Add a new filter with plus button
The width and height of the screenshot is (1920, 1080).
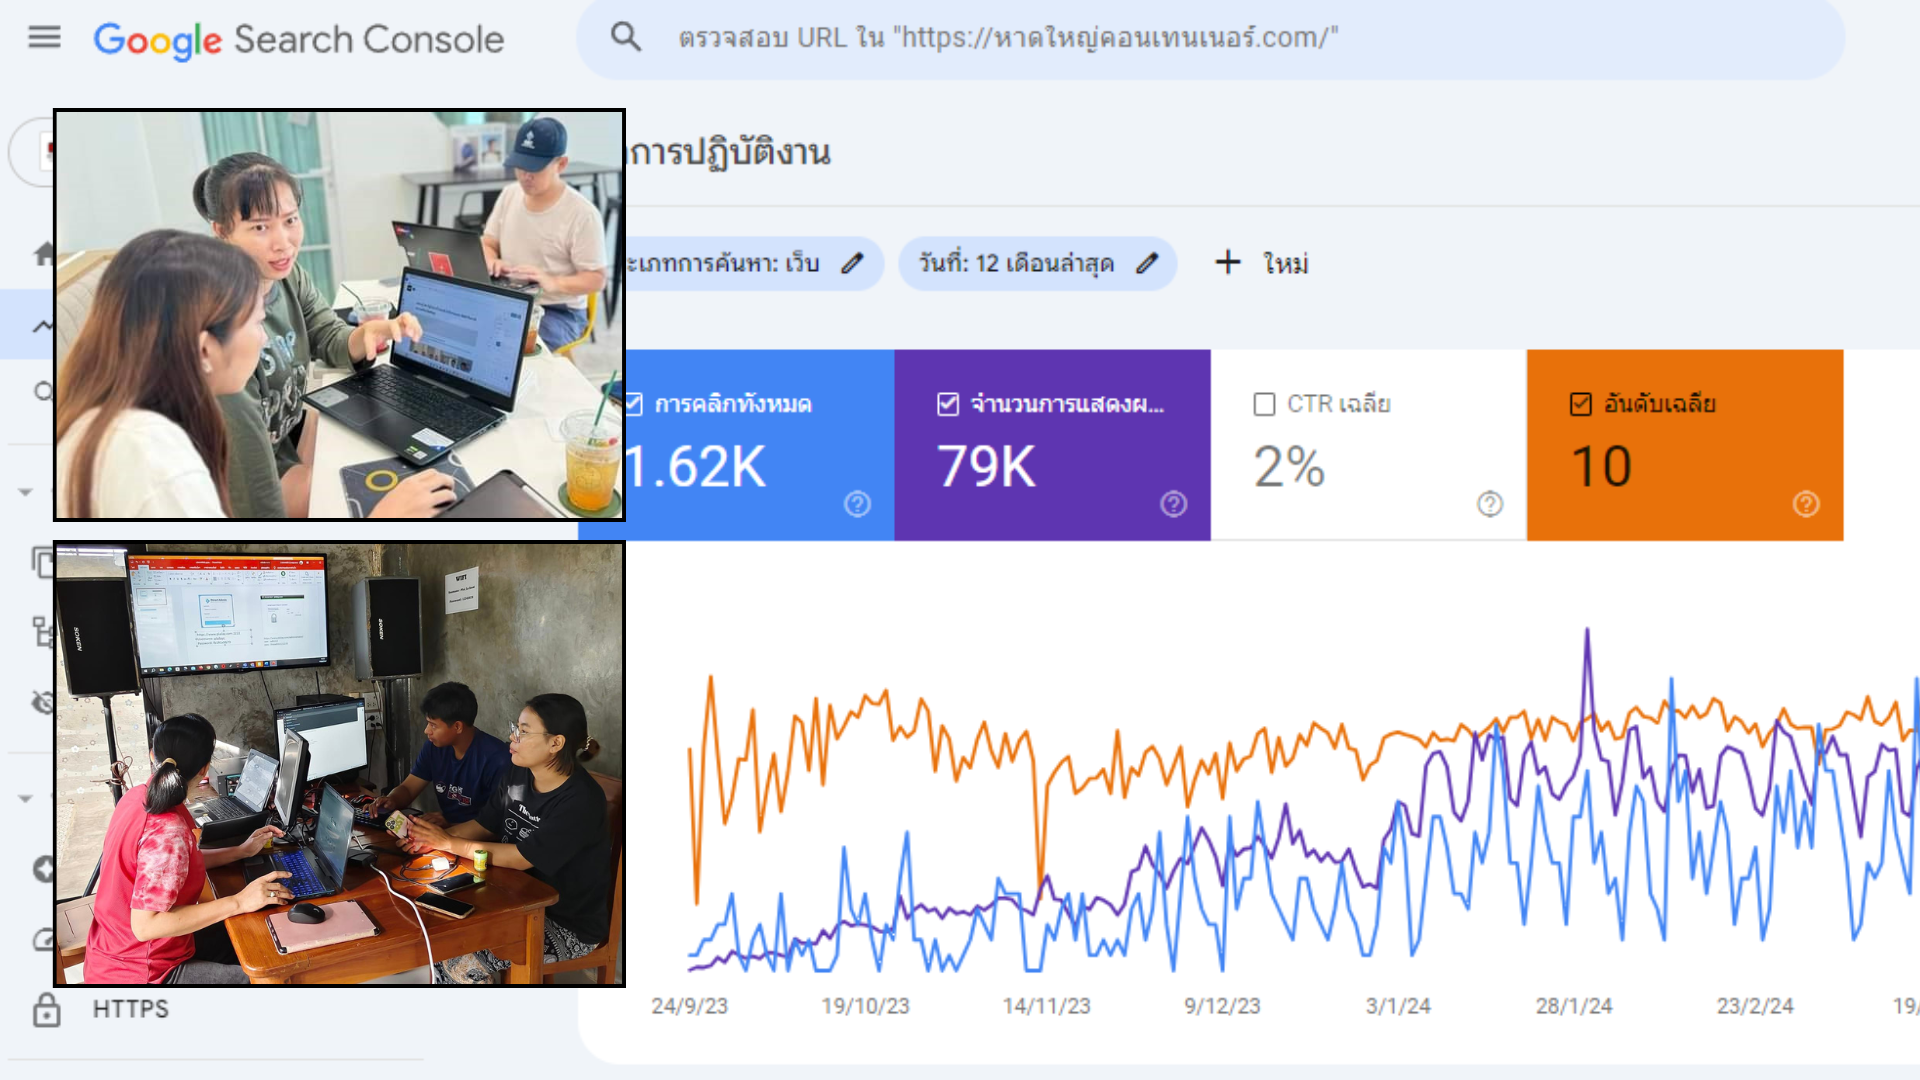pyautogui.click(x=1228, y=263)
